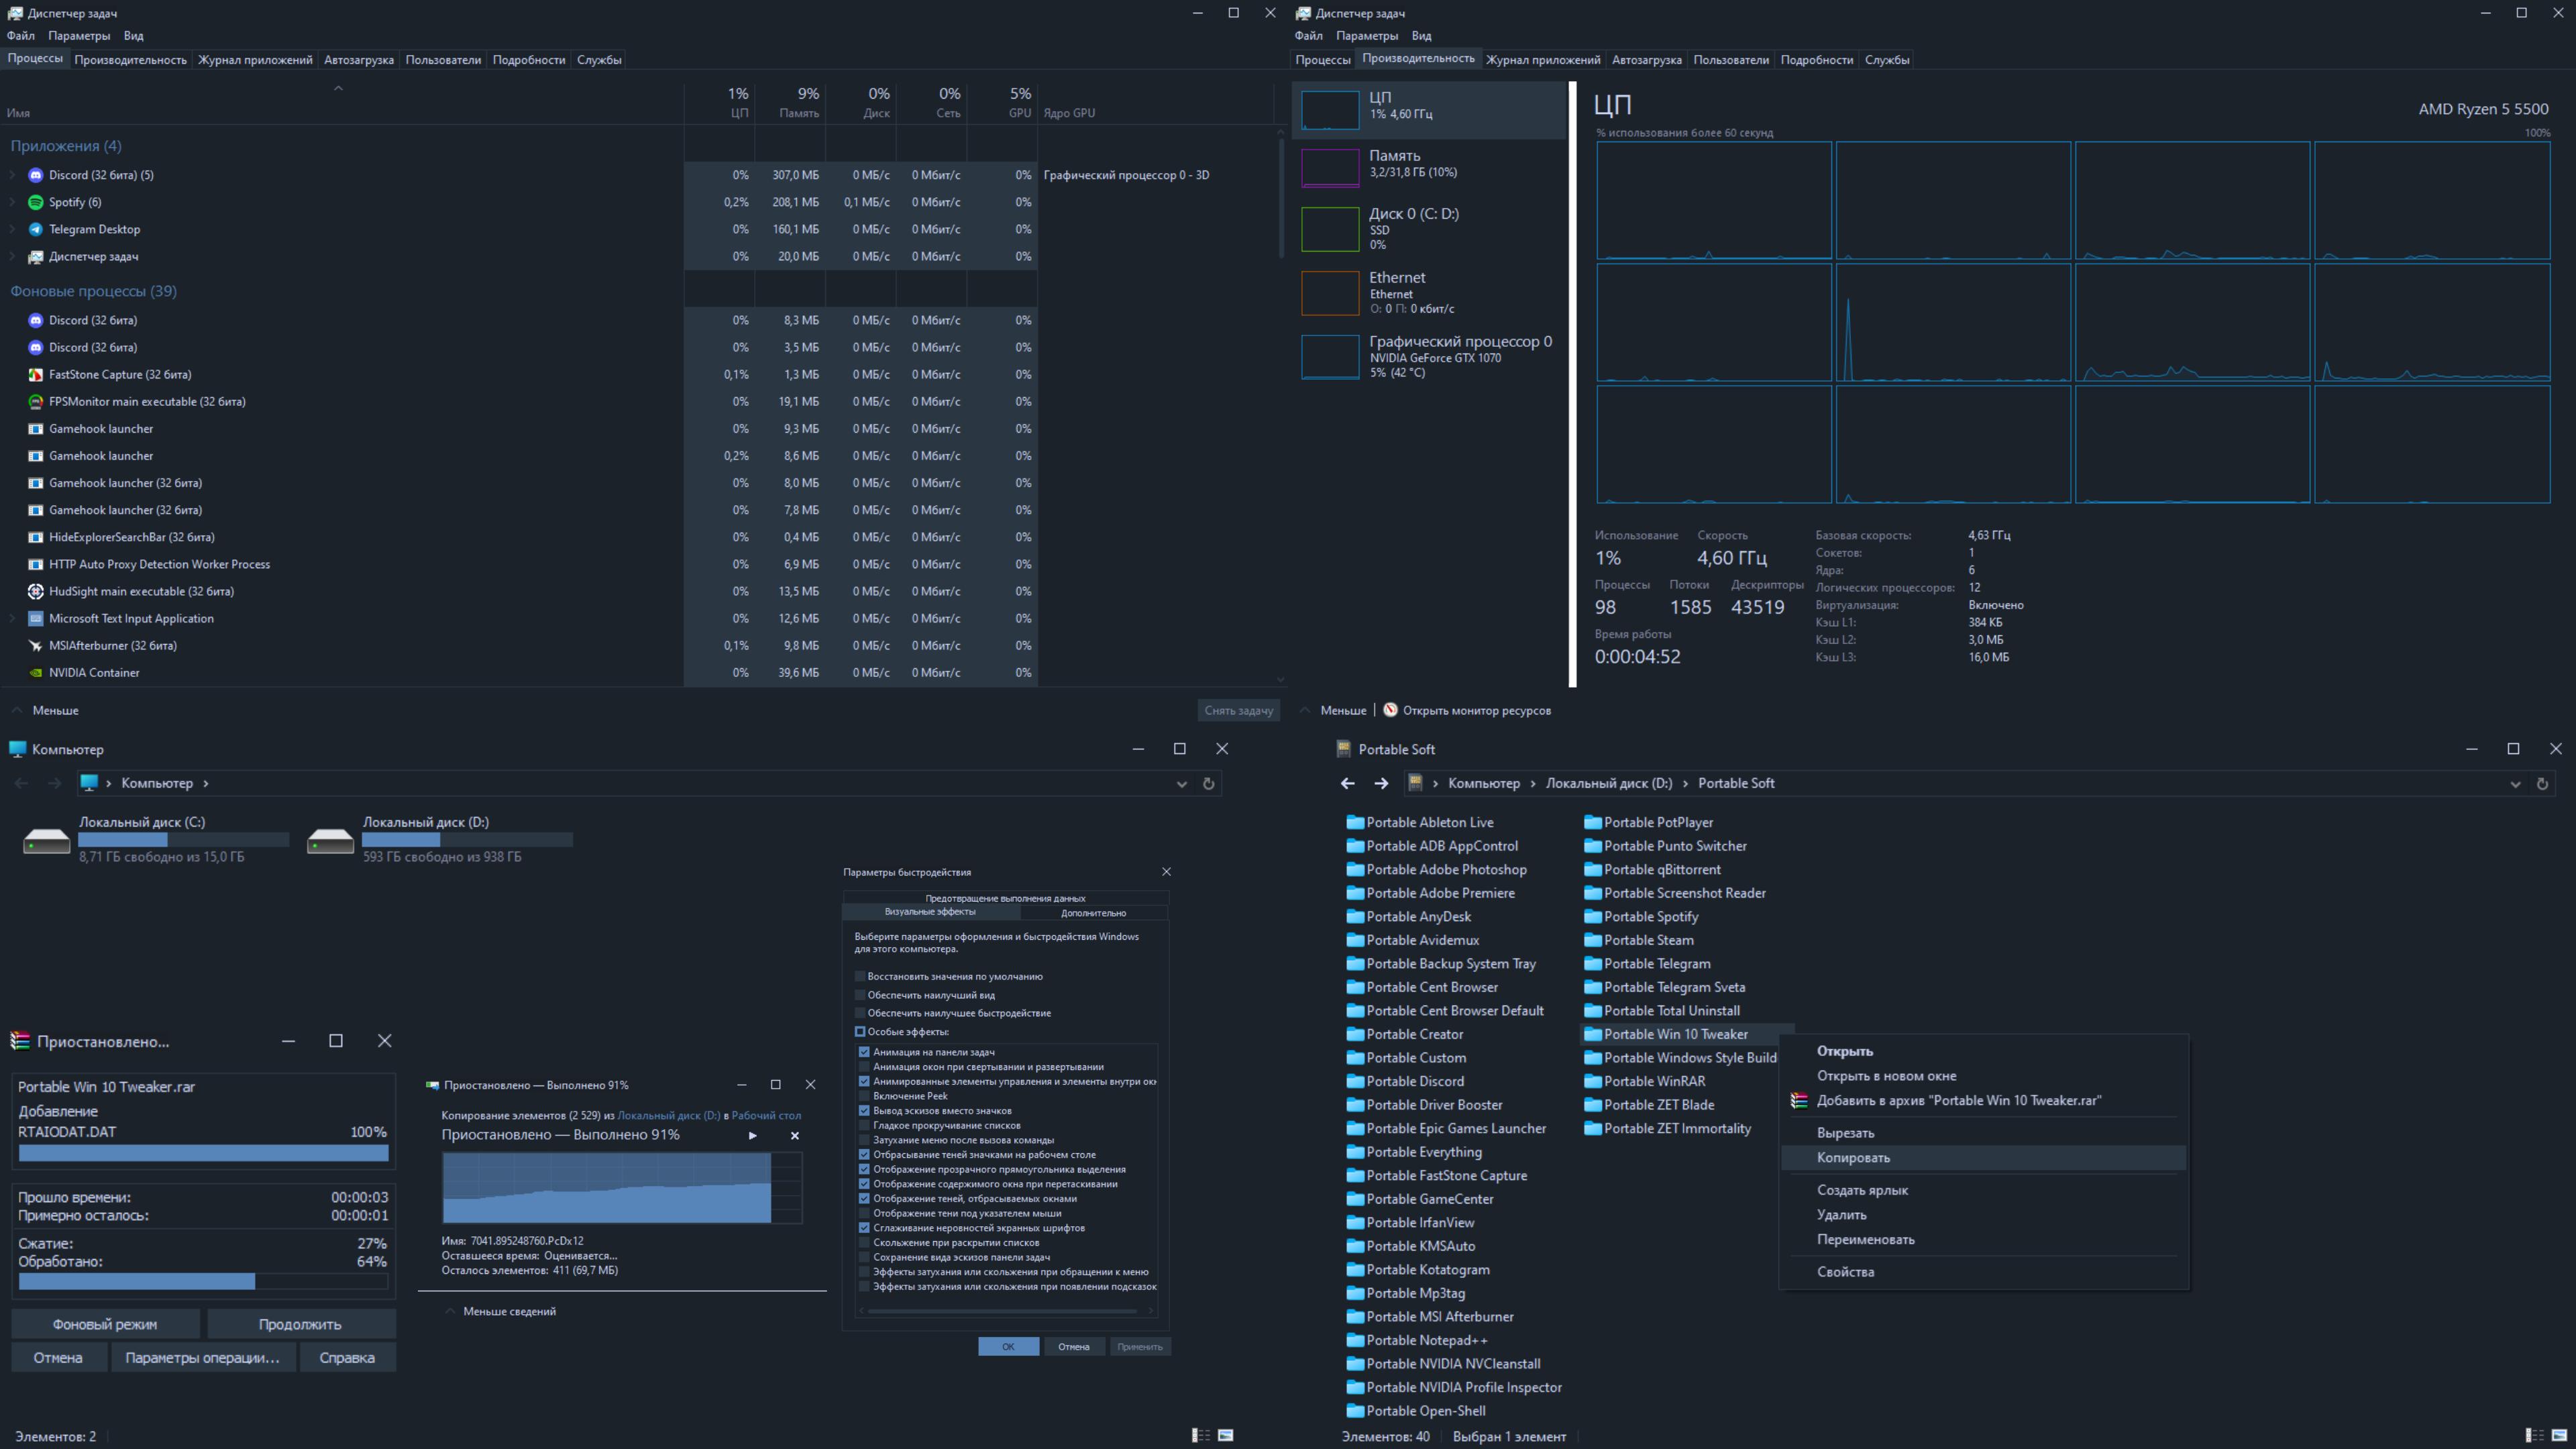The width and height of the screenshot is (2576, 1449).
Task: Collapse copy dialog via Меньше сведений
Action: (500, 1311)
